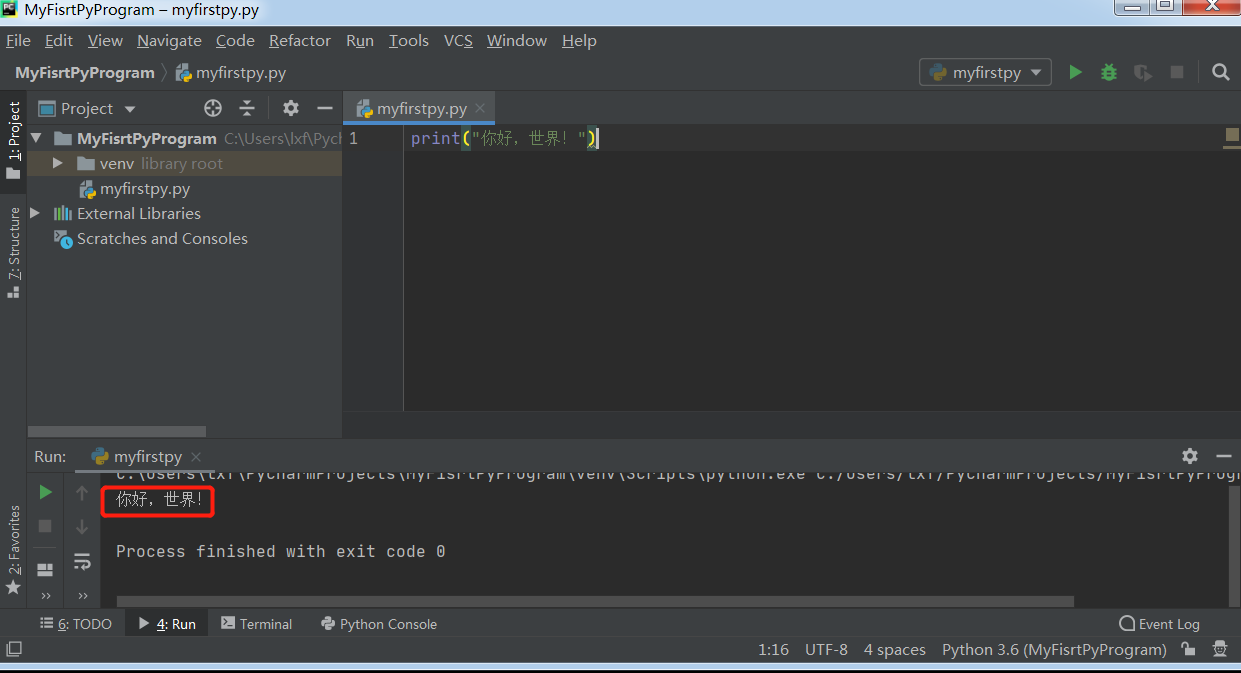Locate current file using the target icon

point(213,108)
